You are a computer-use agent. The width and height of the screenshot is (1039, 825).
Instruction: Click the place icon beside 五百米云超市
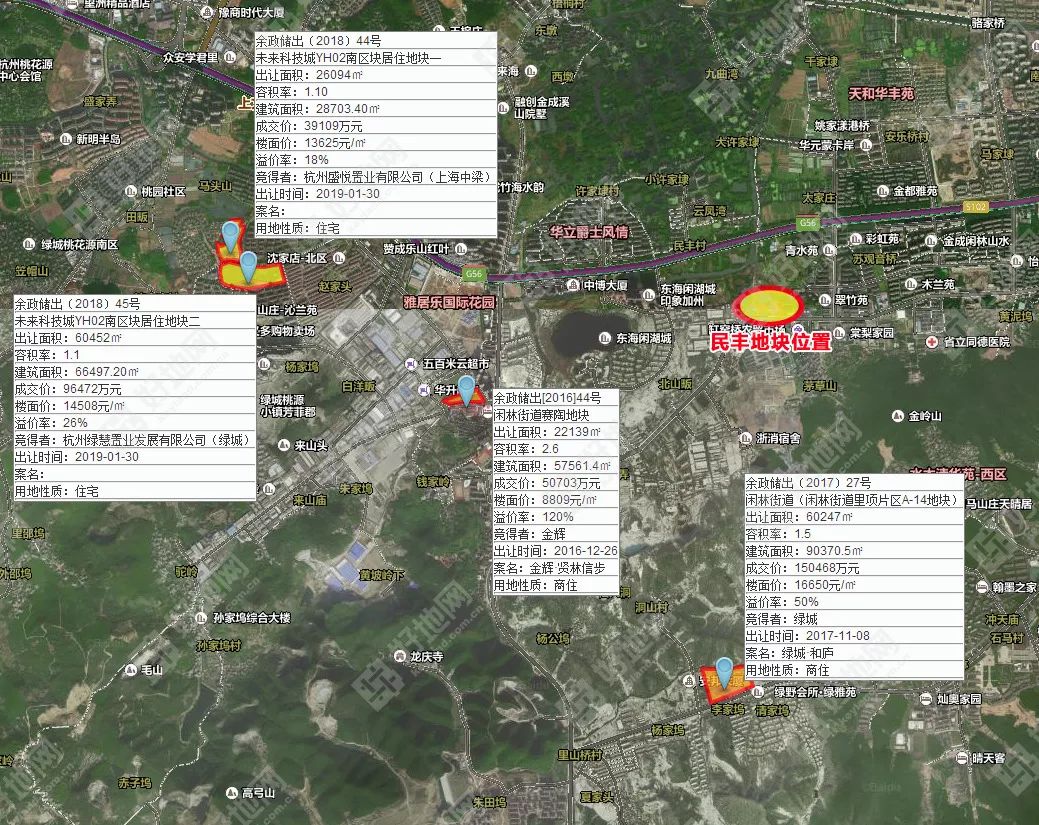(x=411, y=364)
